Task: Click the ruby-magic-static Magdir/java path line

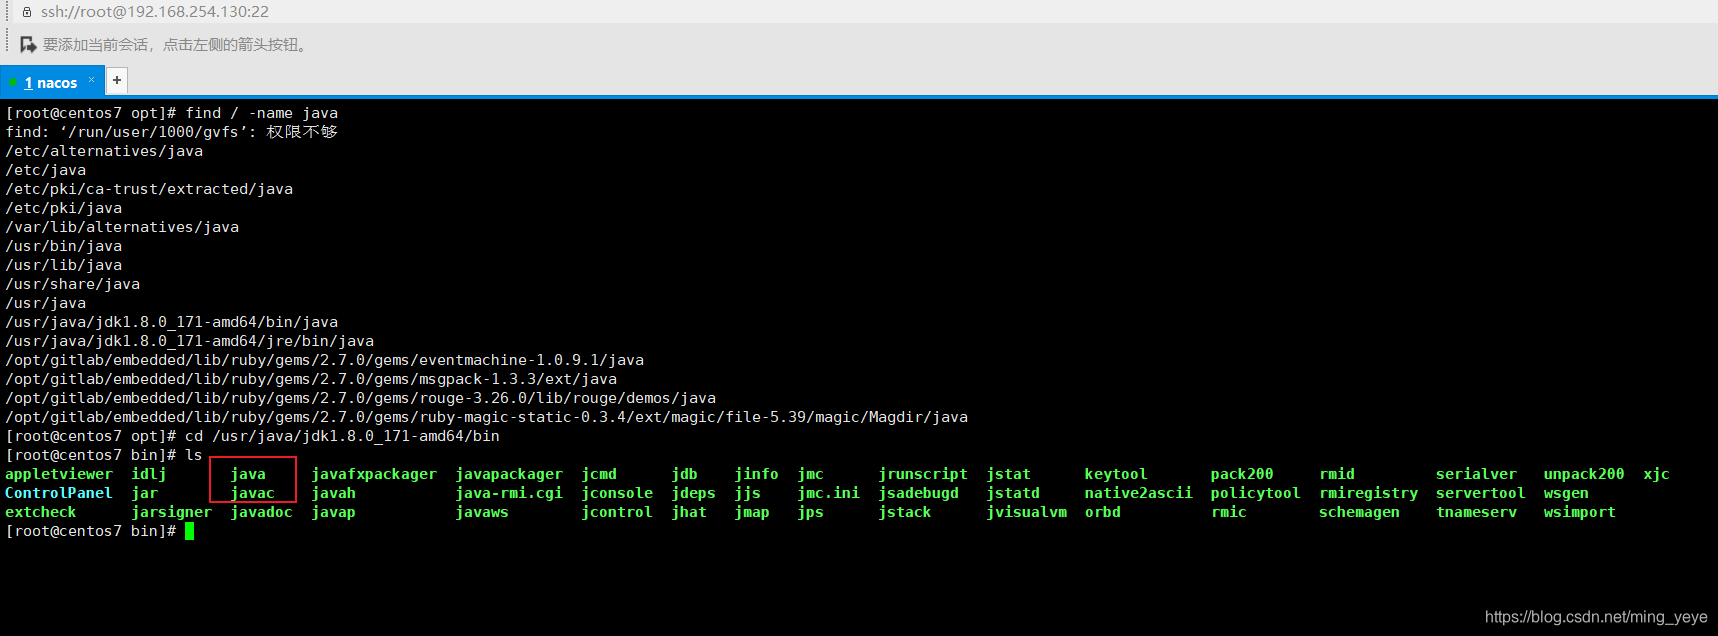Action: (x=487, y=417)
